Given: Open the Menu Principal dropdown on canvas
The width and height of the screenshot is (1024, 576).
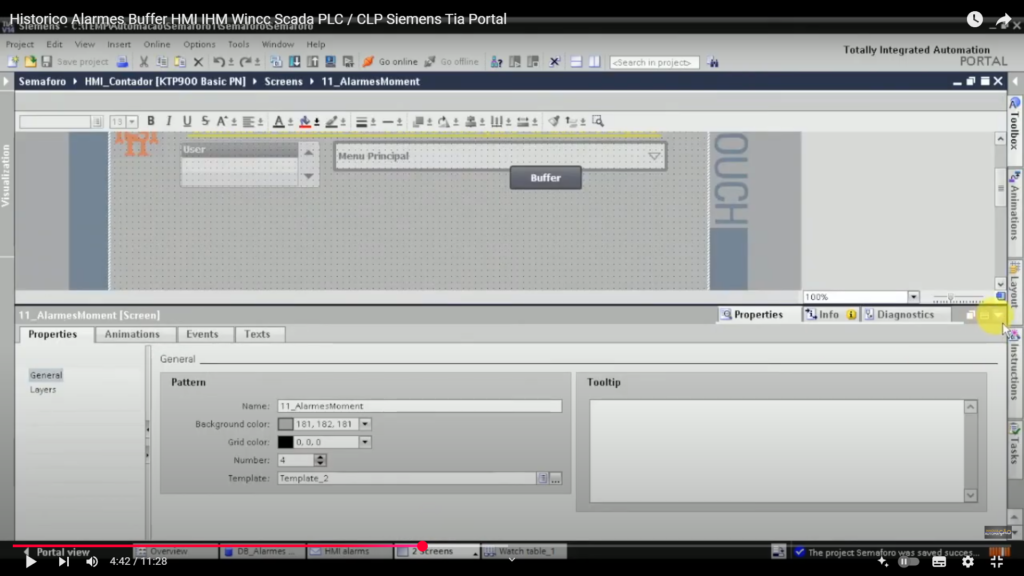Looking at the screenshot, I should tap(654, 156).
